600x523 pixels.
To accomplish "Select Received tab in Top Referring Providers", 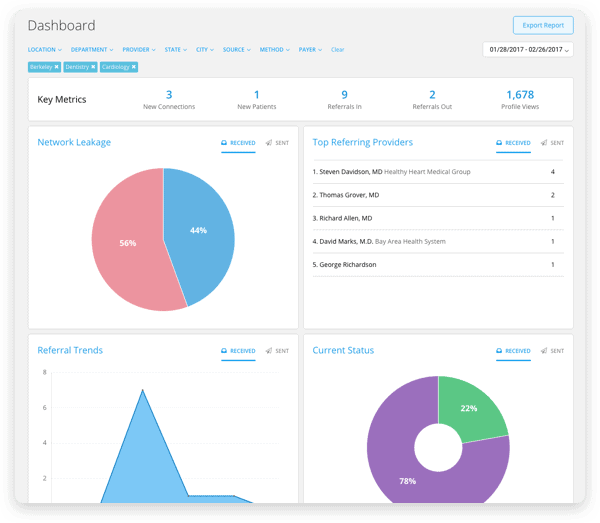I will coord(513,143).
